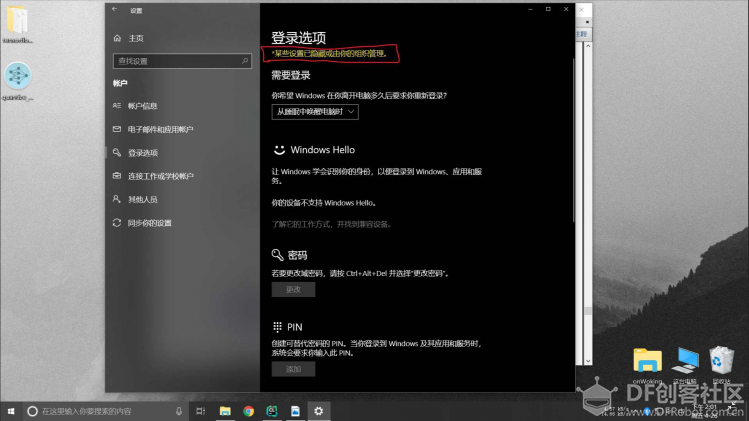
Task: Maximize the Settings window
Action: pos(548,9)
